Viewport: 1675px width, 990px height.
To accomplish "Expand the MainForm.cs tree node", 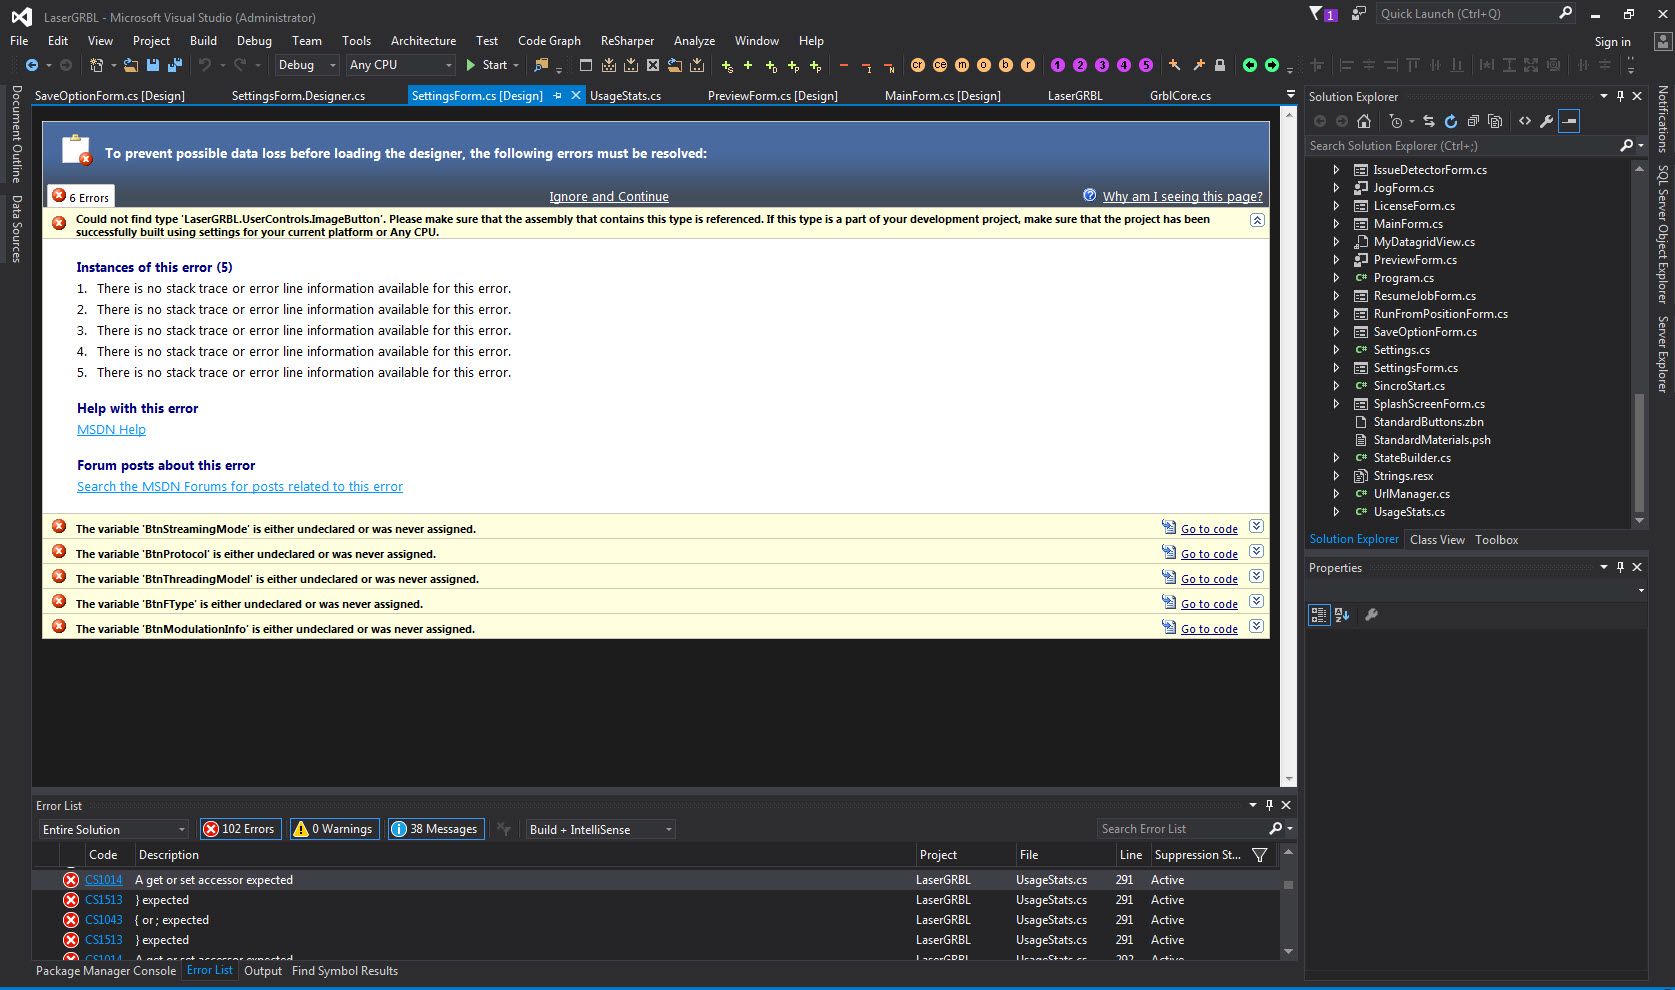I will pyautogui.click(x=1336, y=224).
